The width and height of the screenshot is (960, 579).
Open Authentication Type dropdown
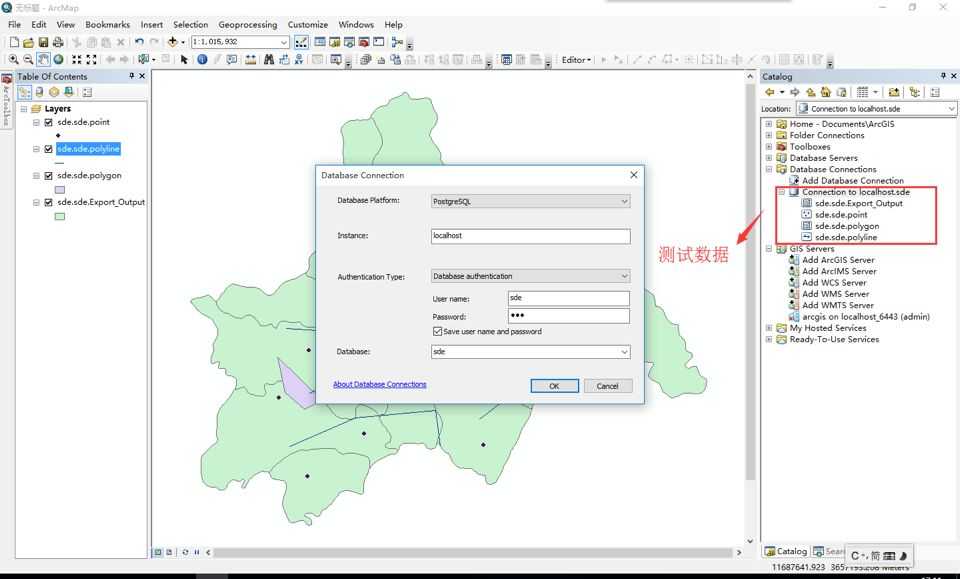point(624,276)
